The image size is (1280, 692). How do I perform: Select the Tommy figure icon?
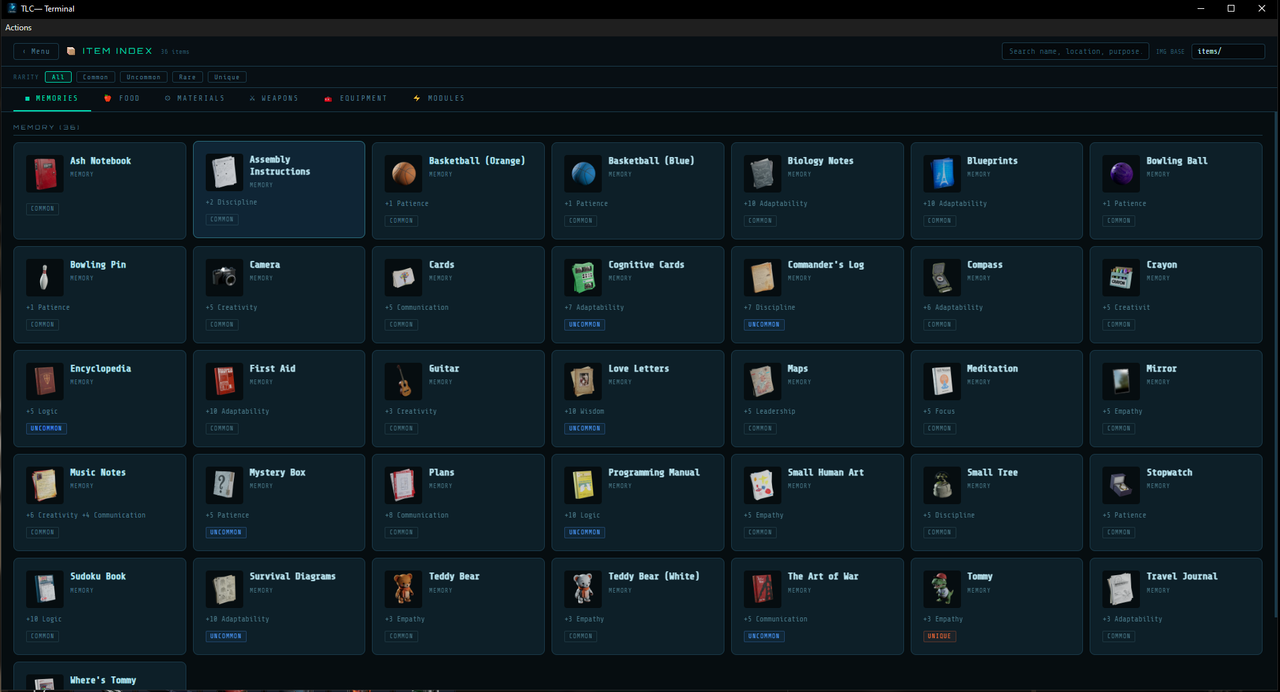(x=942, y=590)
